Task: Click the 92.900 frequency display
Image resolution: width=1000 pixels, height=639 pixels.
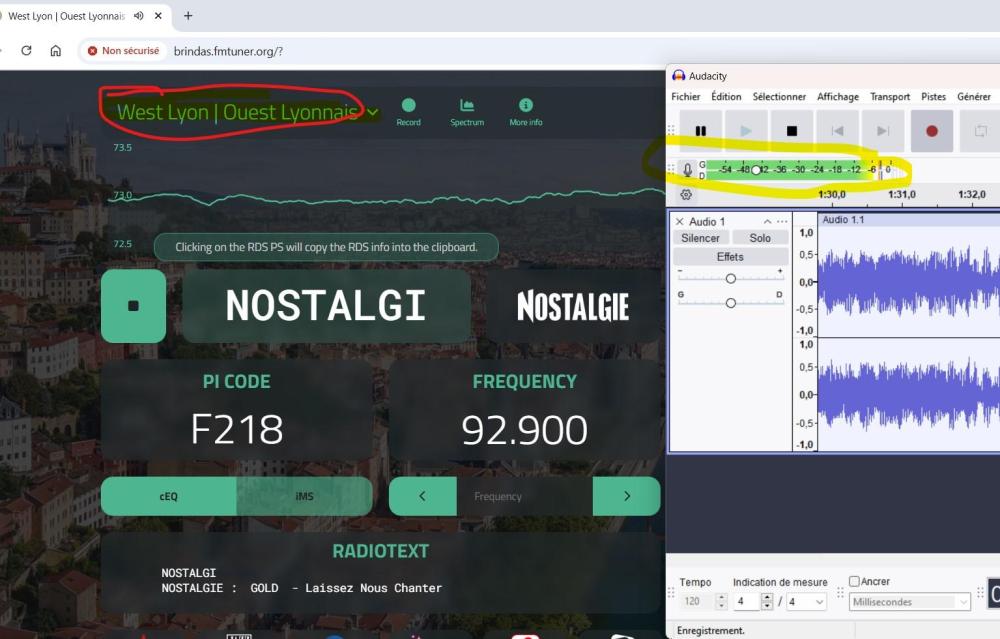Action: pyautogui.click(x=524, y=430)
